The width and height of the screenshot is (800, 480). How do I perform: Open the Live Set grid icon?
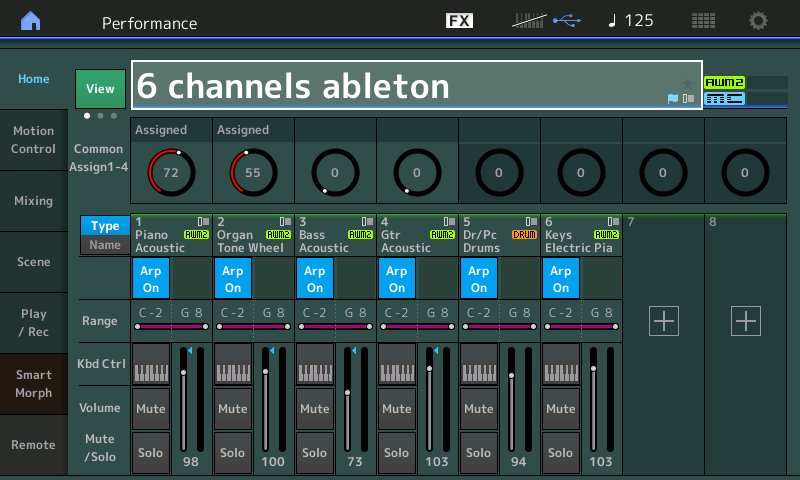703,21
